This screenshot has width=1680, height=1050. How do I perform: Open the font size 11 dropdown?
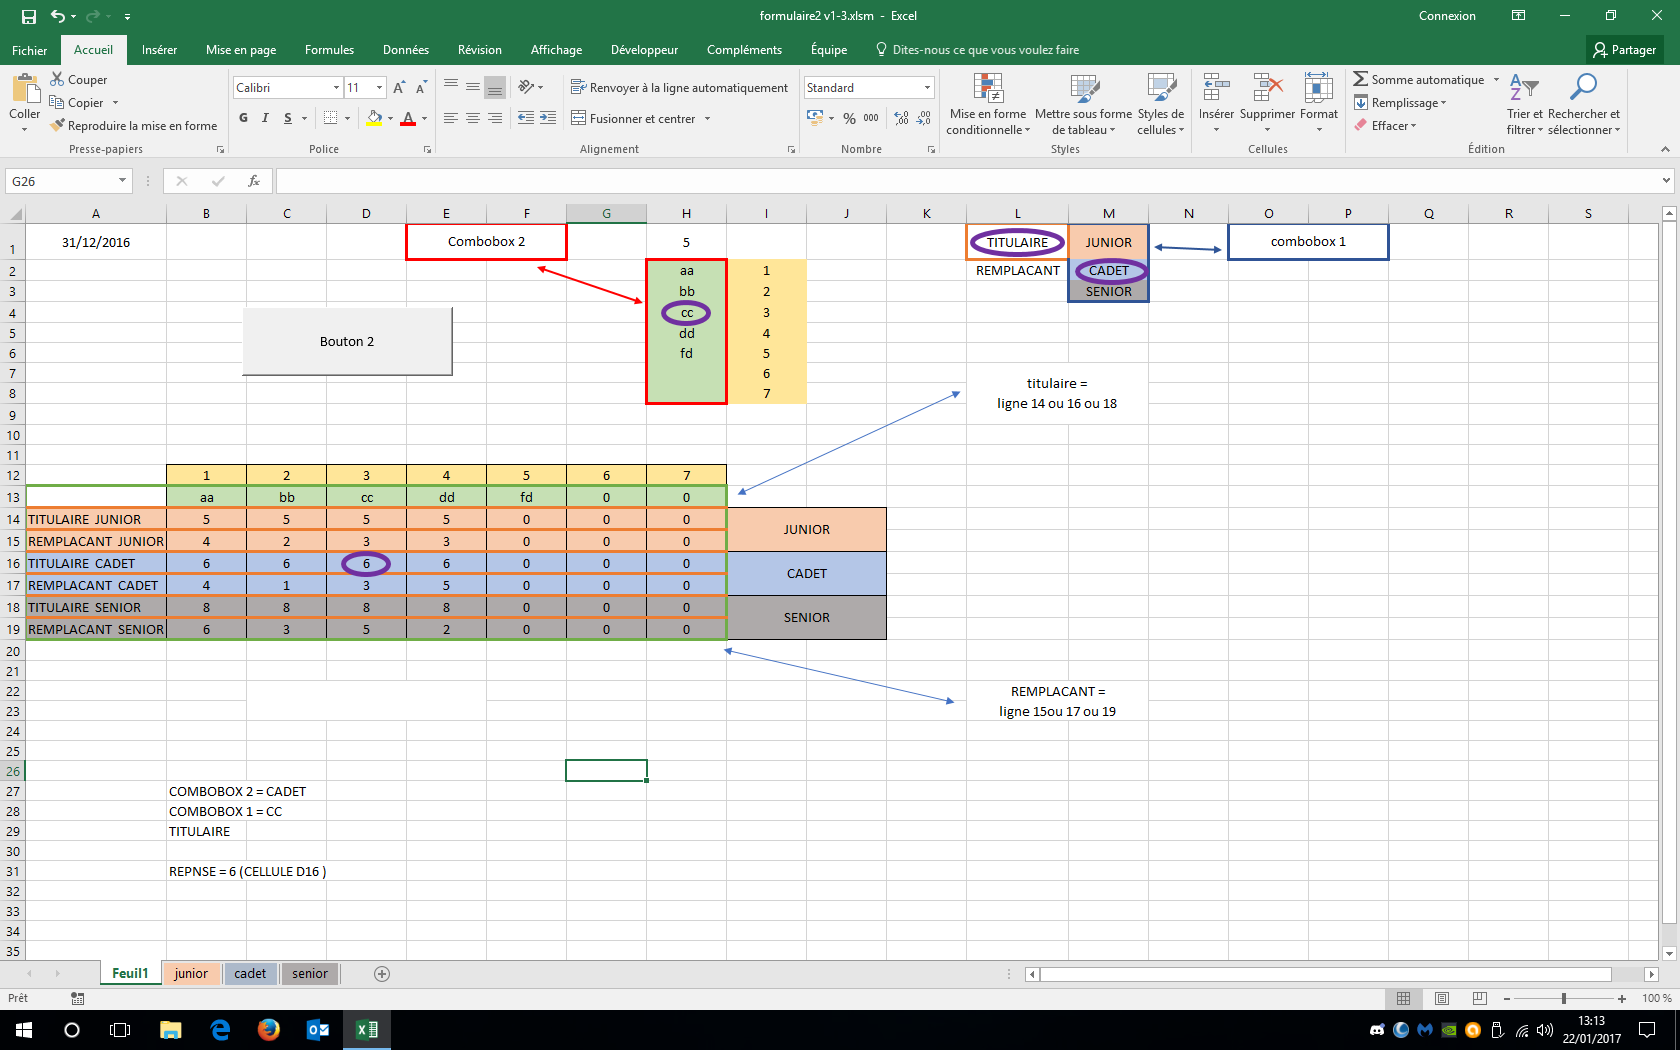point(379,88)
